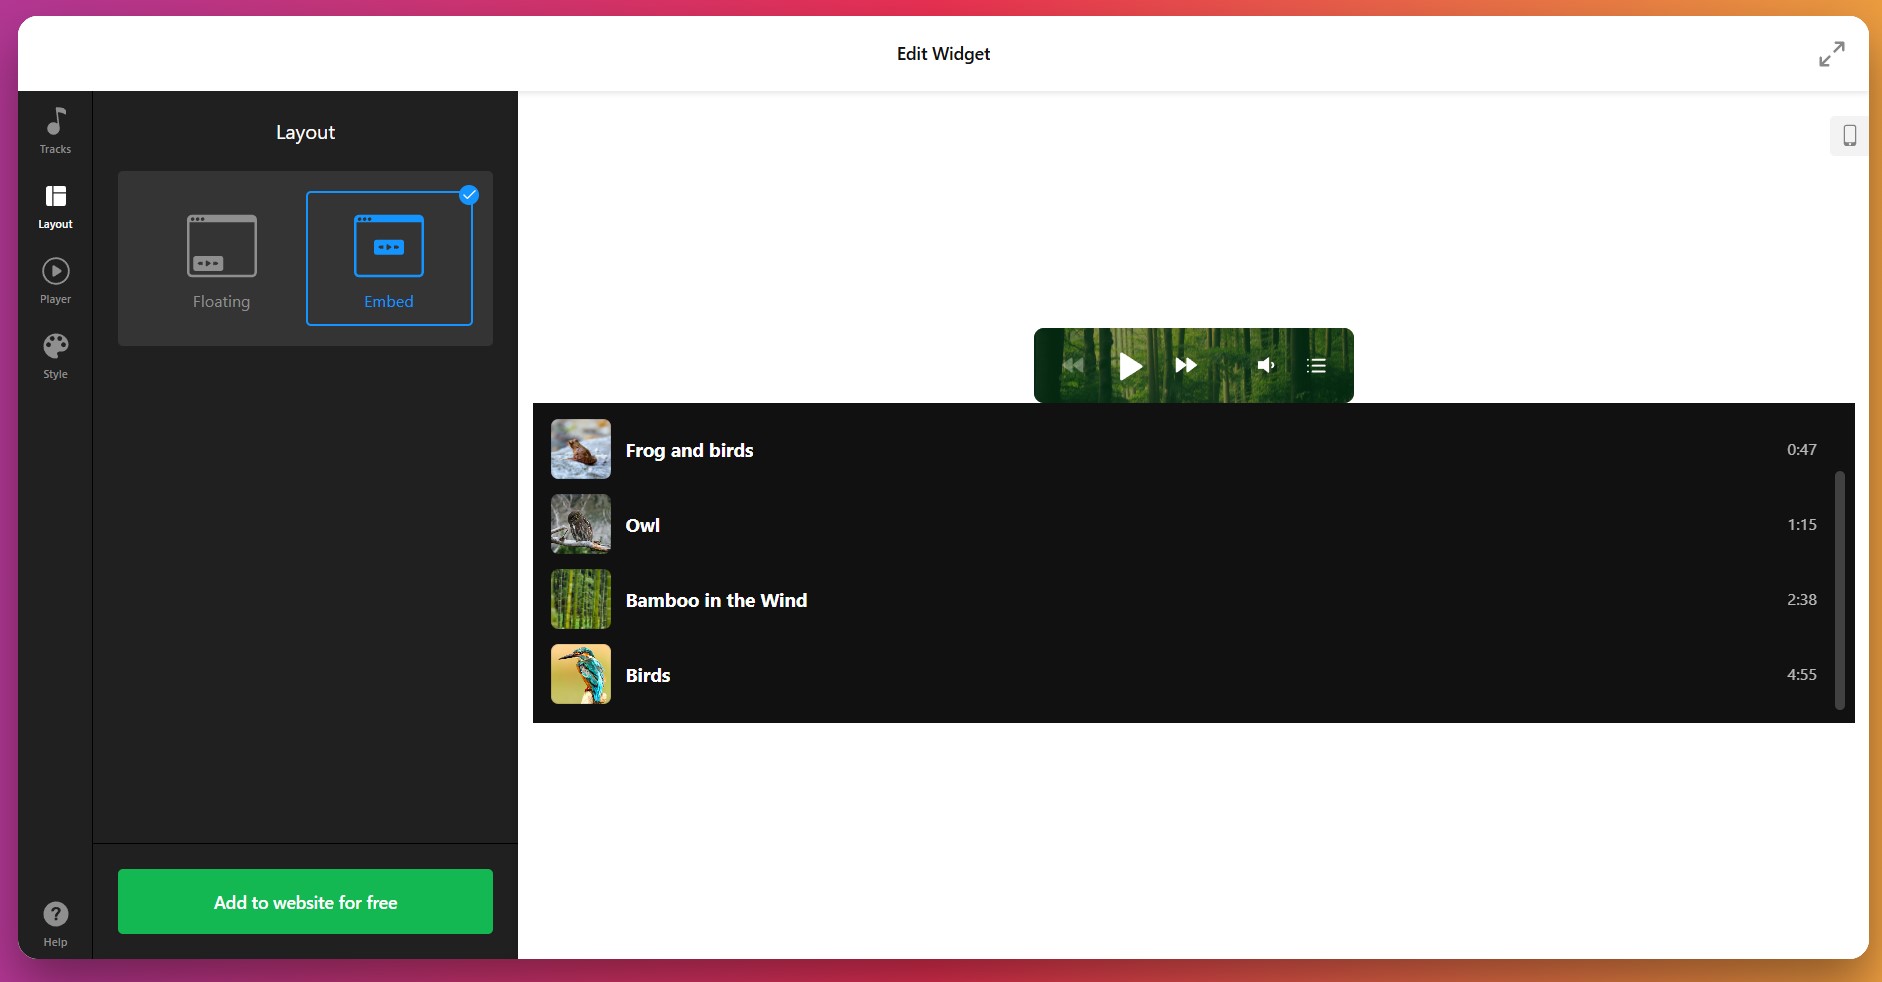Toggle the mobile preview mode

point(1849,135)
